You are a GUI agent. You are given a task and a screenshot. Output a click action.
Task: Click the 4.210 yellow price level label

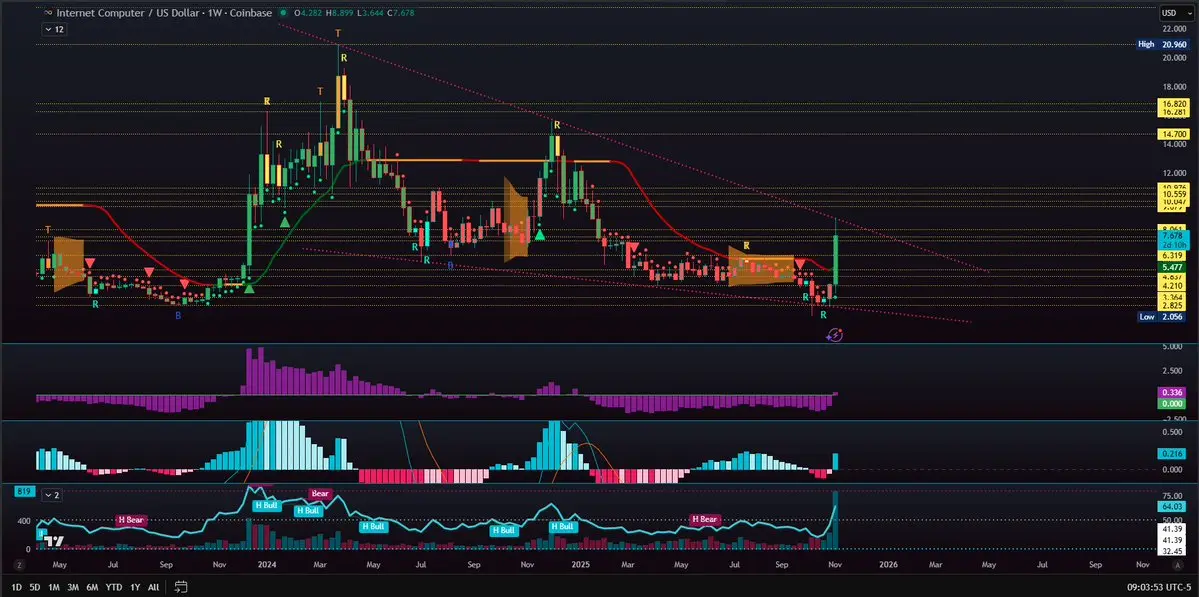pos(1174,285)
